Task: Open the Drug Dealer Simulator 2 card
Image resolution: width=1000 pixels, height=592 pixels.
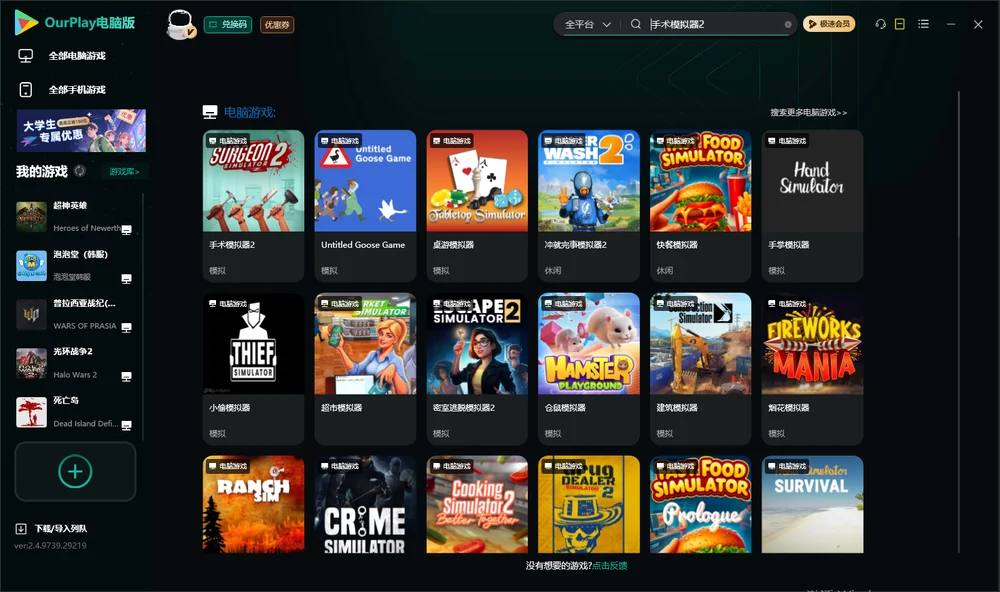Action: (x=589, y=504)
